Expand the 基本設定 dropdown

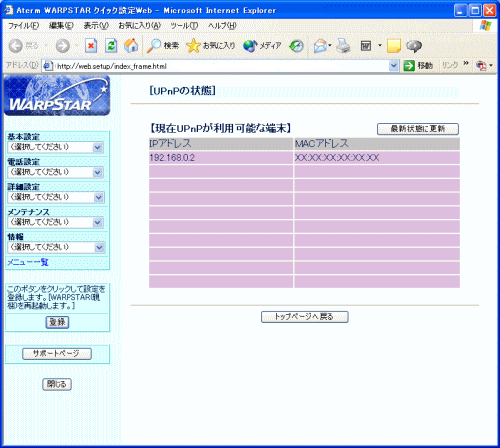click(56, 147)
